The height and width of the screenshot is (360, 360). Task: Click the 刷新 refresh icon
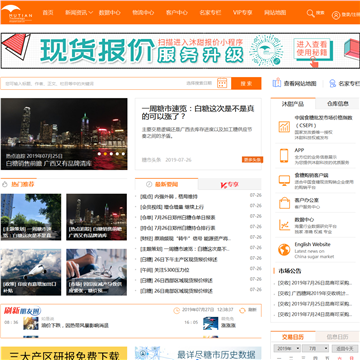(242, 310)
